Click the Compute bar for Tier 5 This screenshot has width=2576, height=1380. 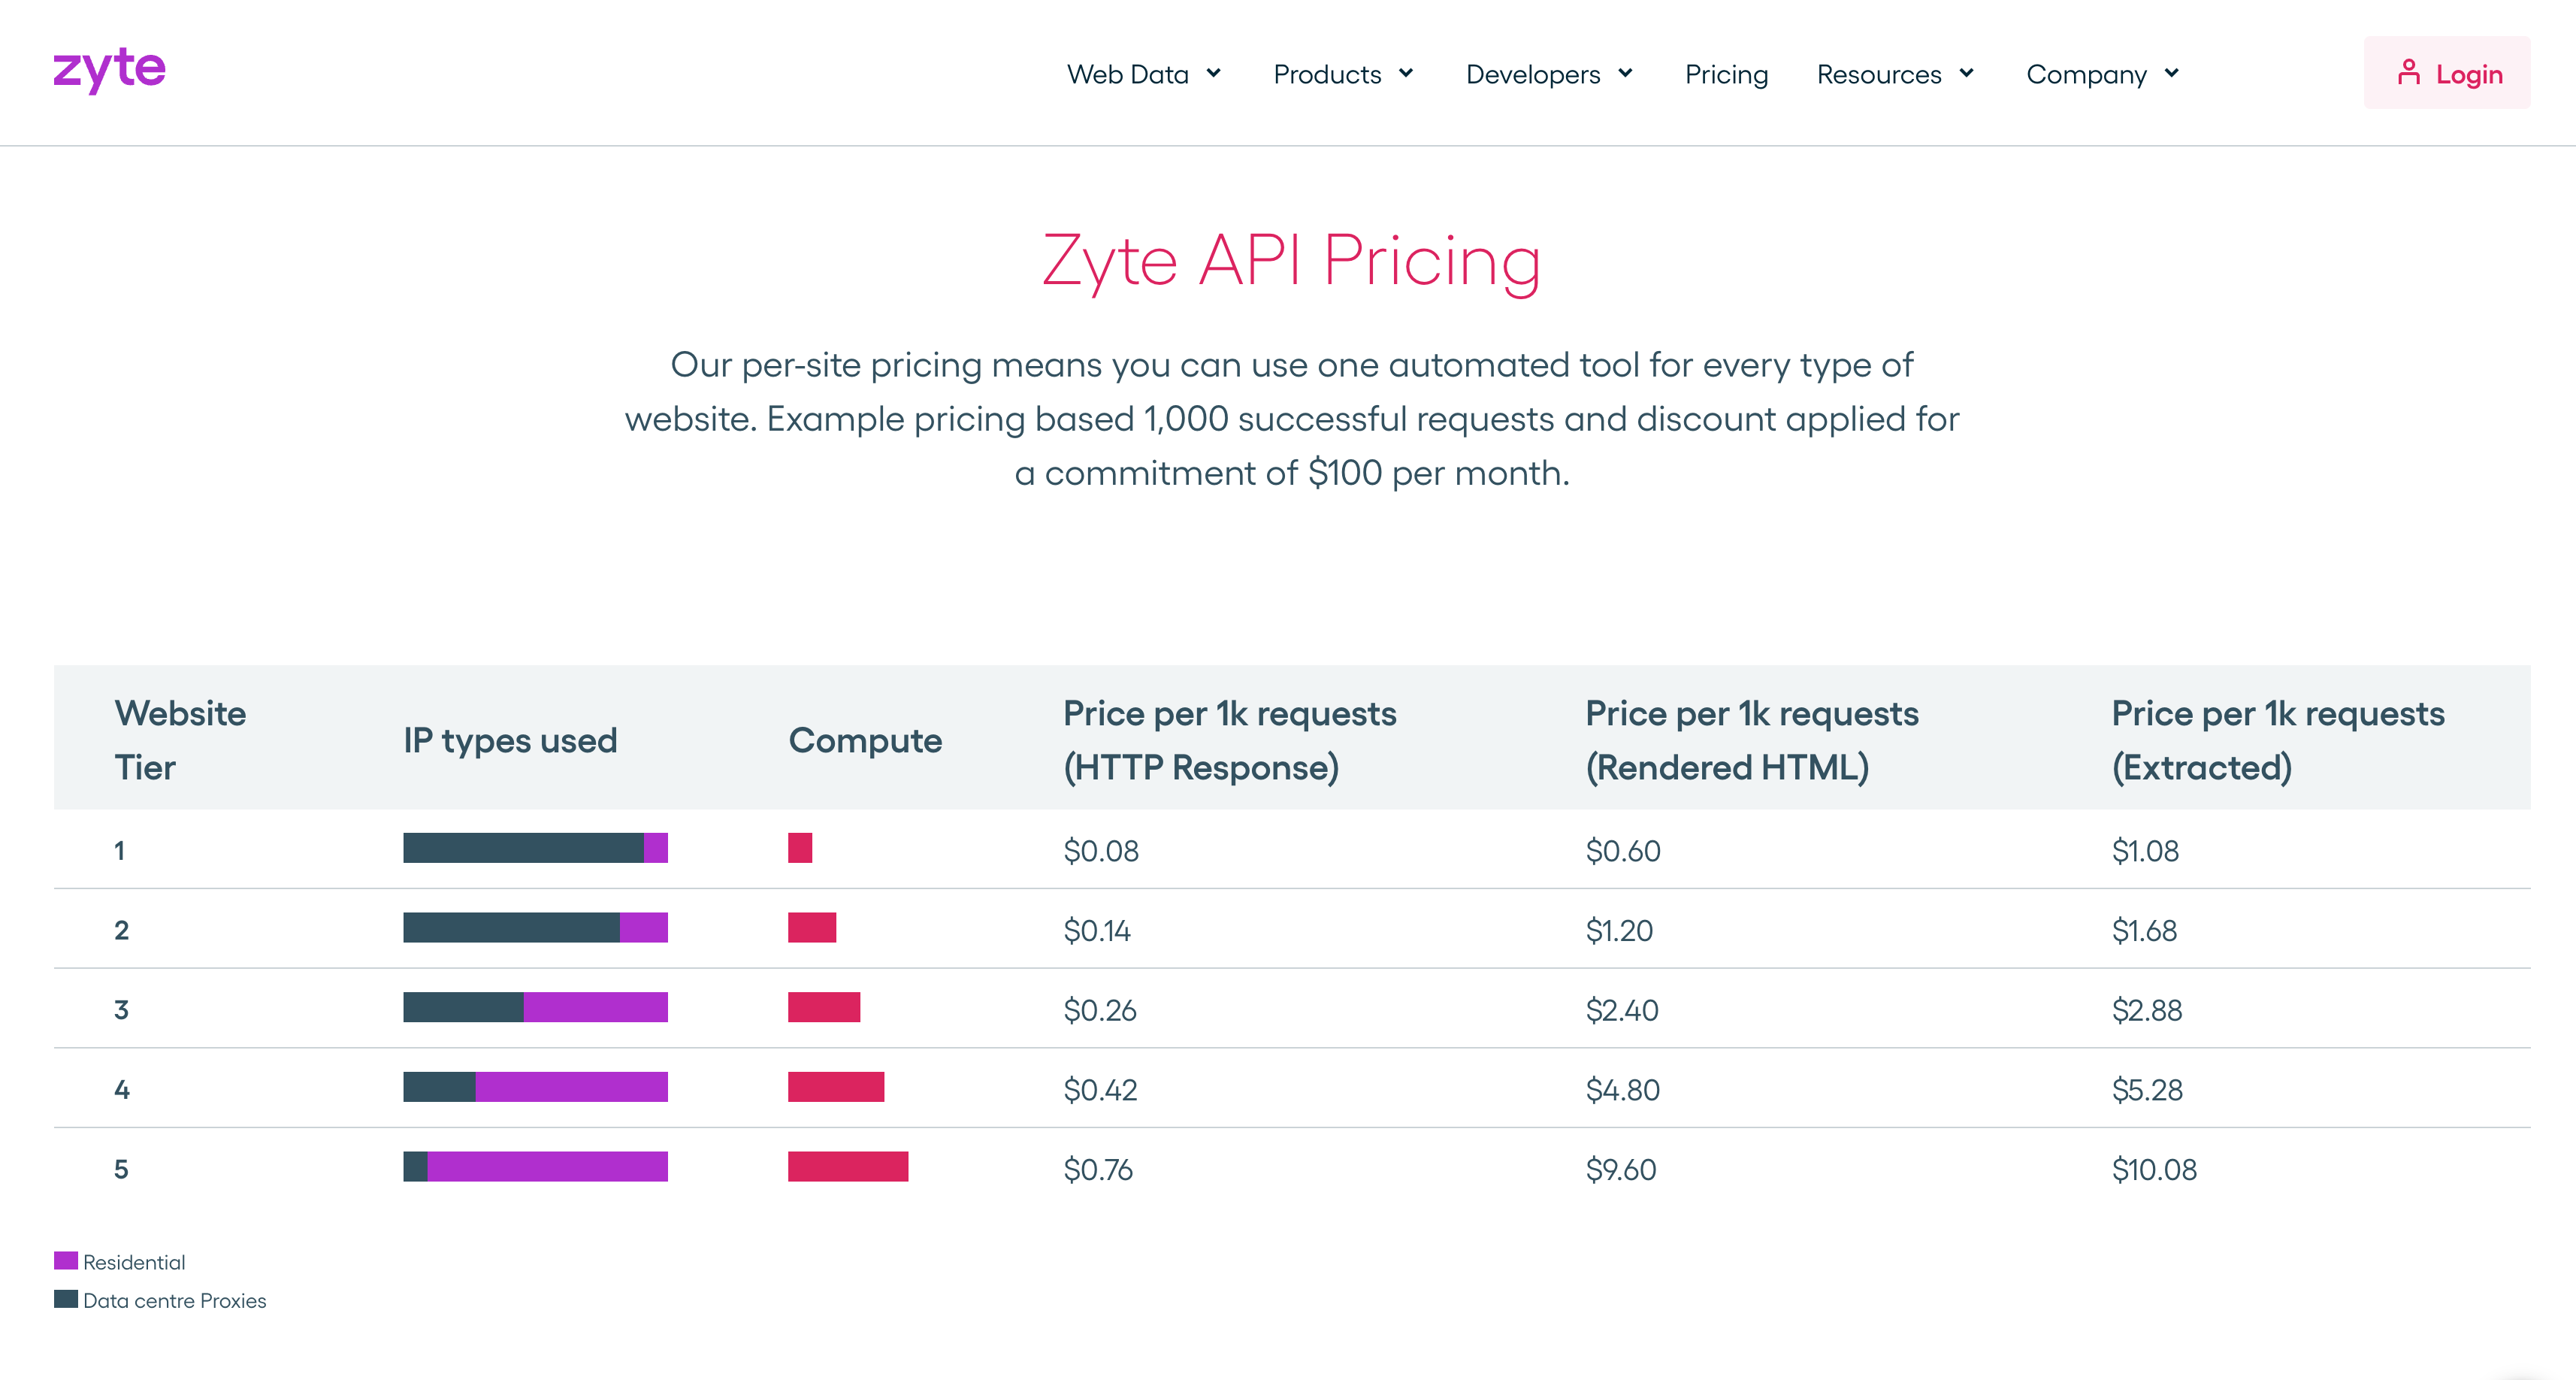pos(847,1166)
